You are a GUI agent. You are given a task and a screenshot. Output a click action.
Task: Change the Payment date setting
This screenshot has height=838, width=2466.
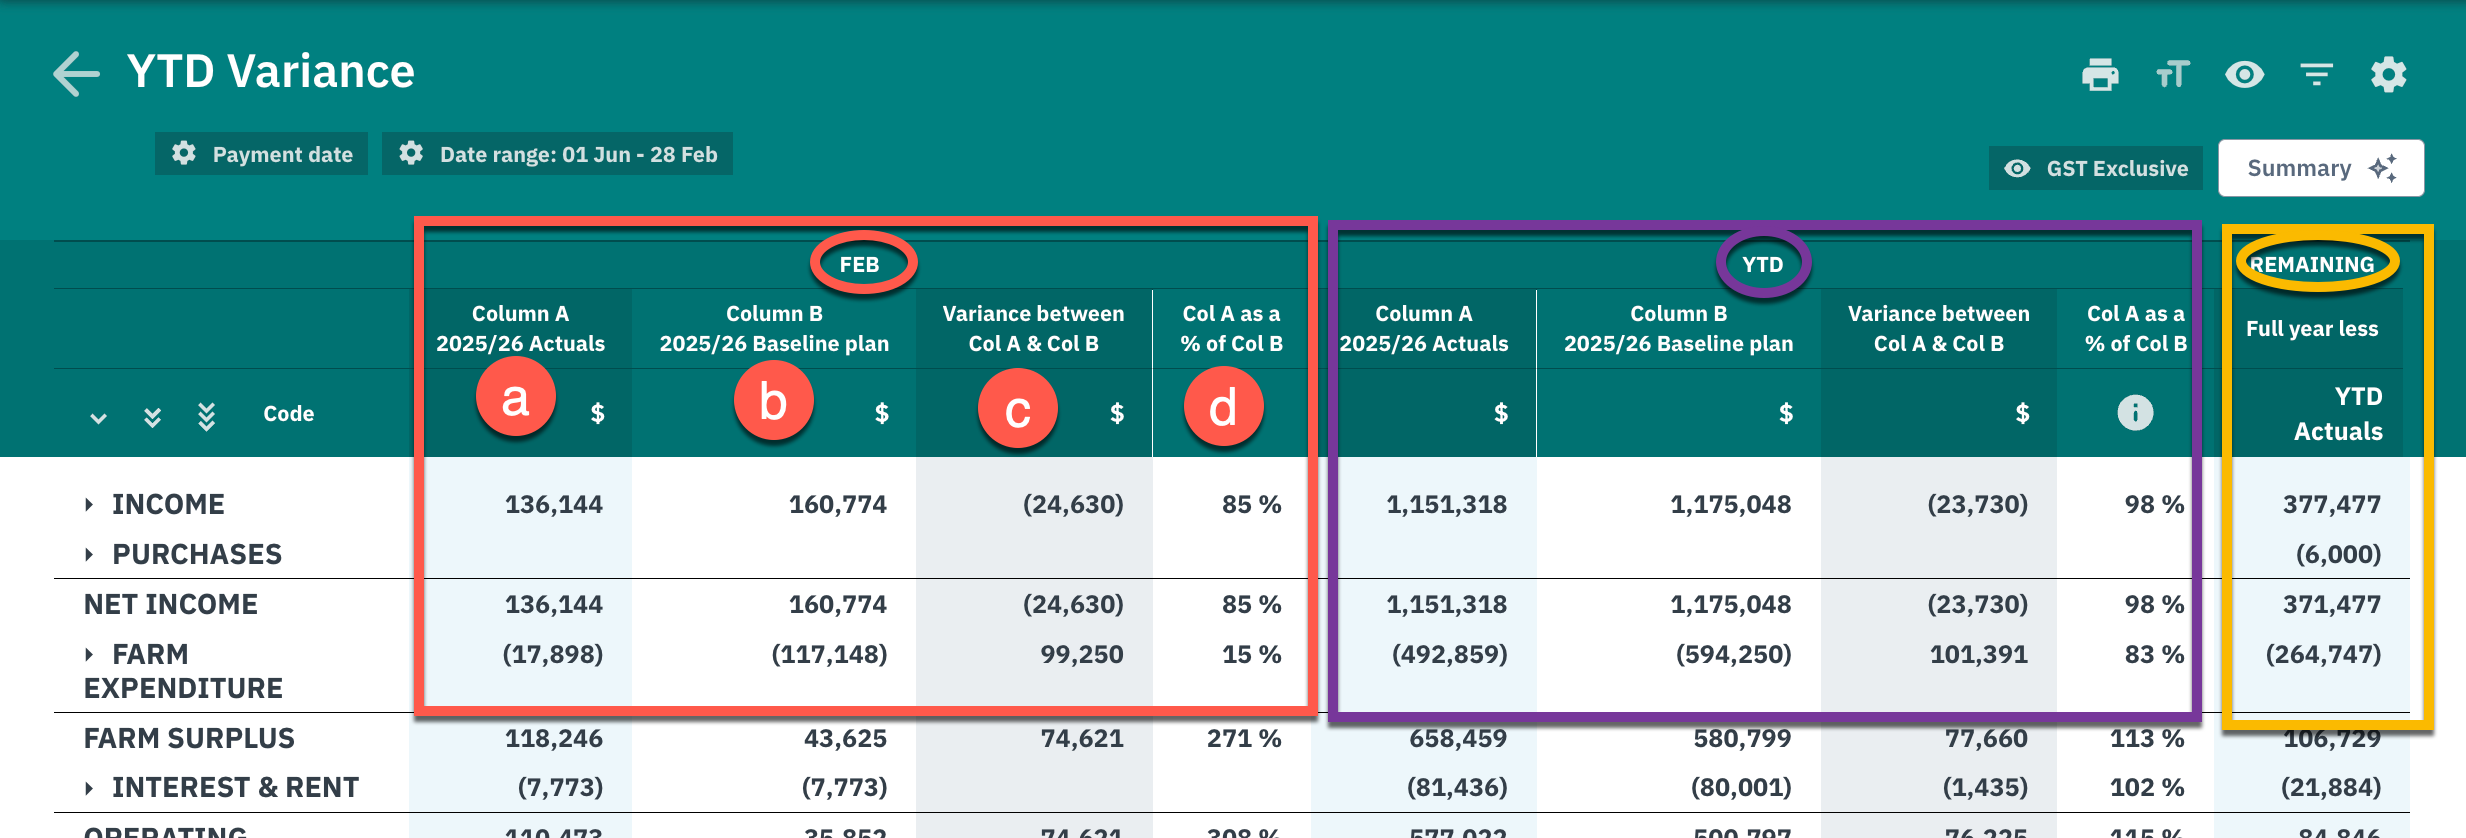pyautogui.click(x=262, y=154)
